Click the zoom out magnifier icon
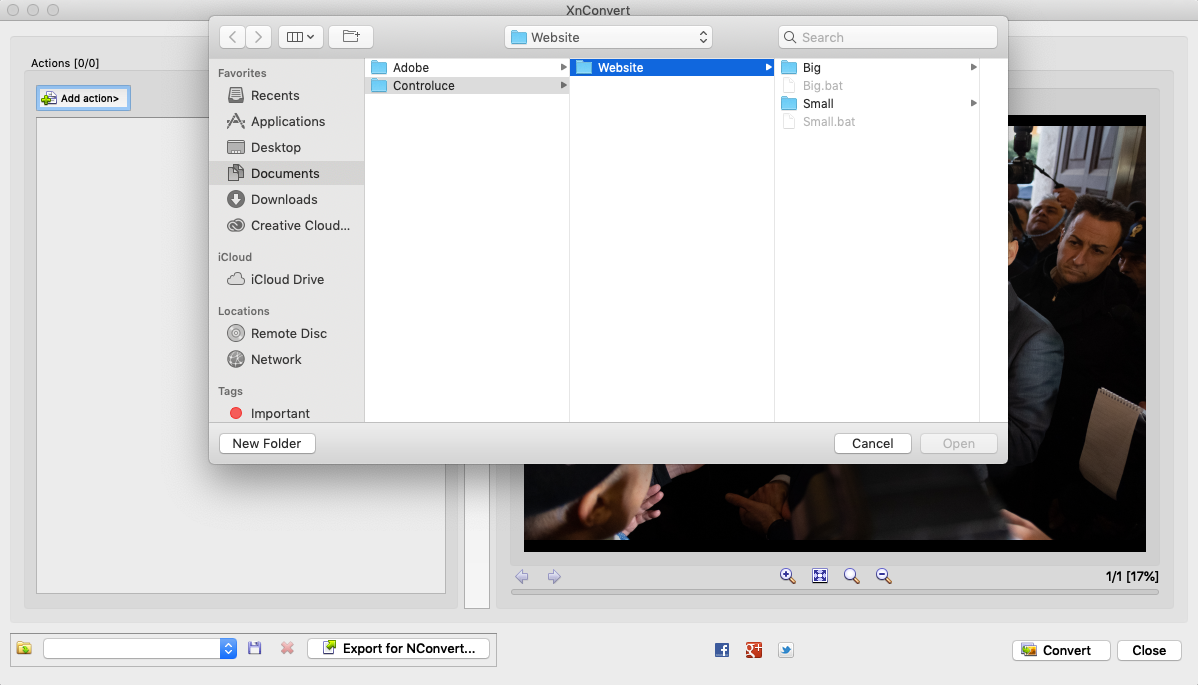This screenshot has height=685, width=1198. (883, 576)
